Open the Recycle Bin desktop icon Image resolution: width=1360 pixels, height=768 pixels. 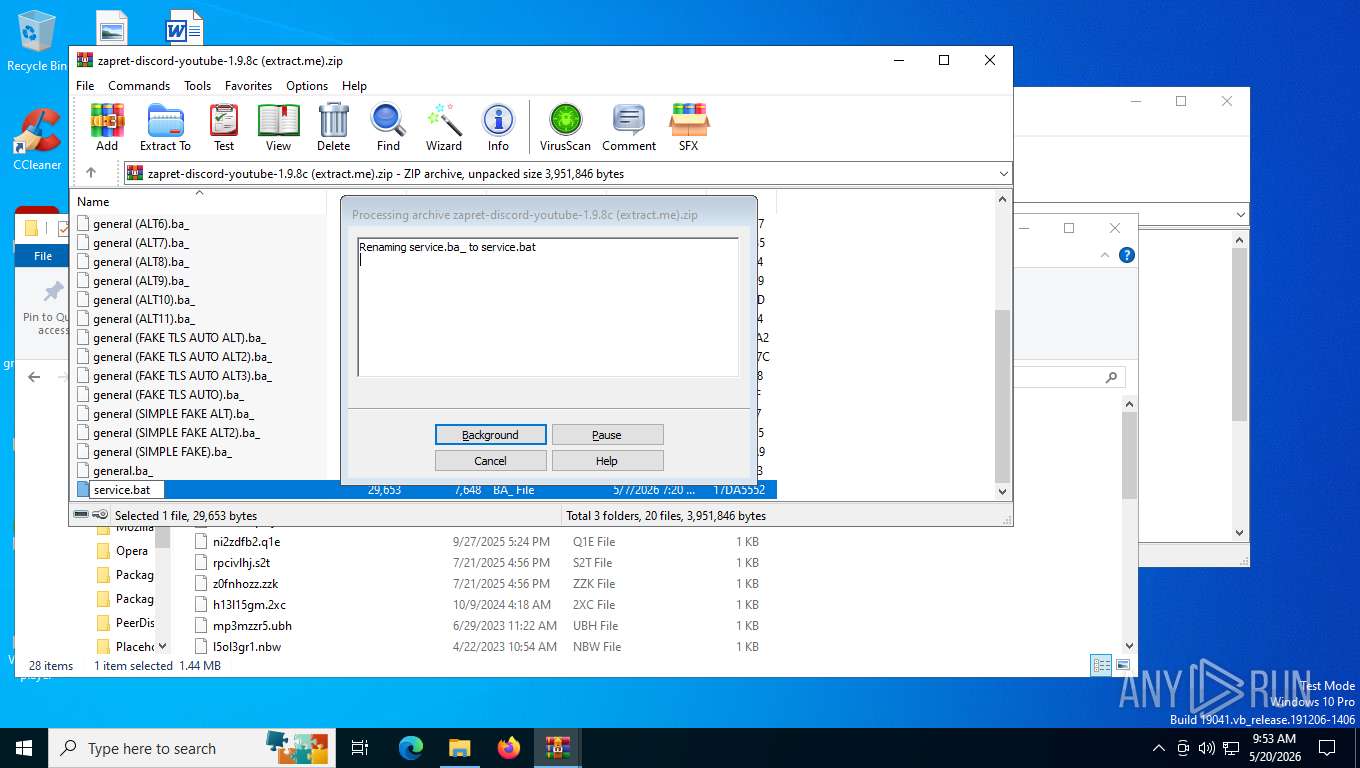[37, 40]
